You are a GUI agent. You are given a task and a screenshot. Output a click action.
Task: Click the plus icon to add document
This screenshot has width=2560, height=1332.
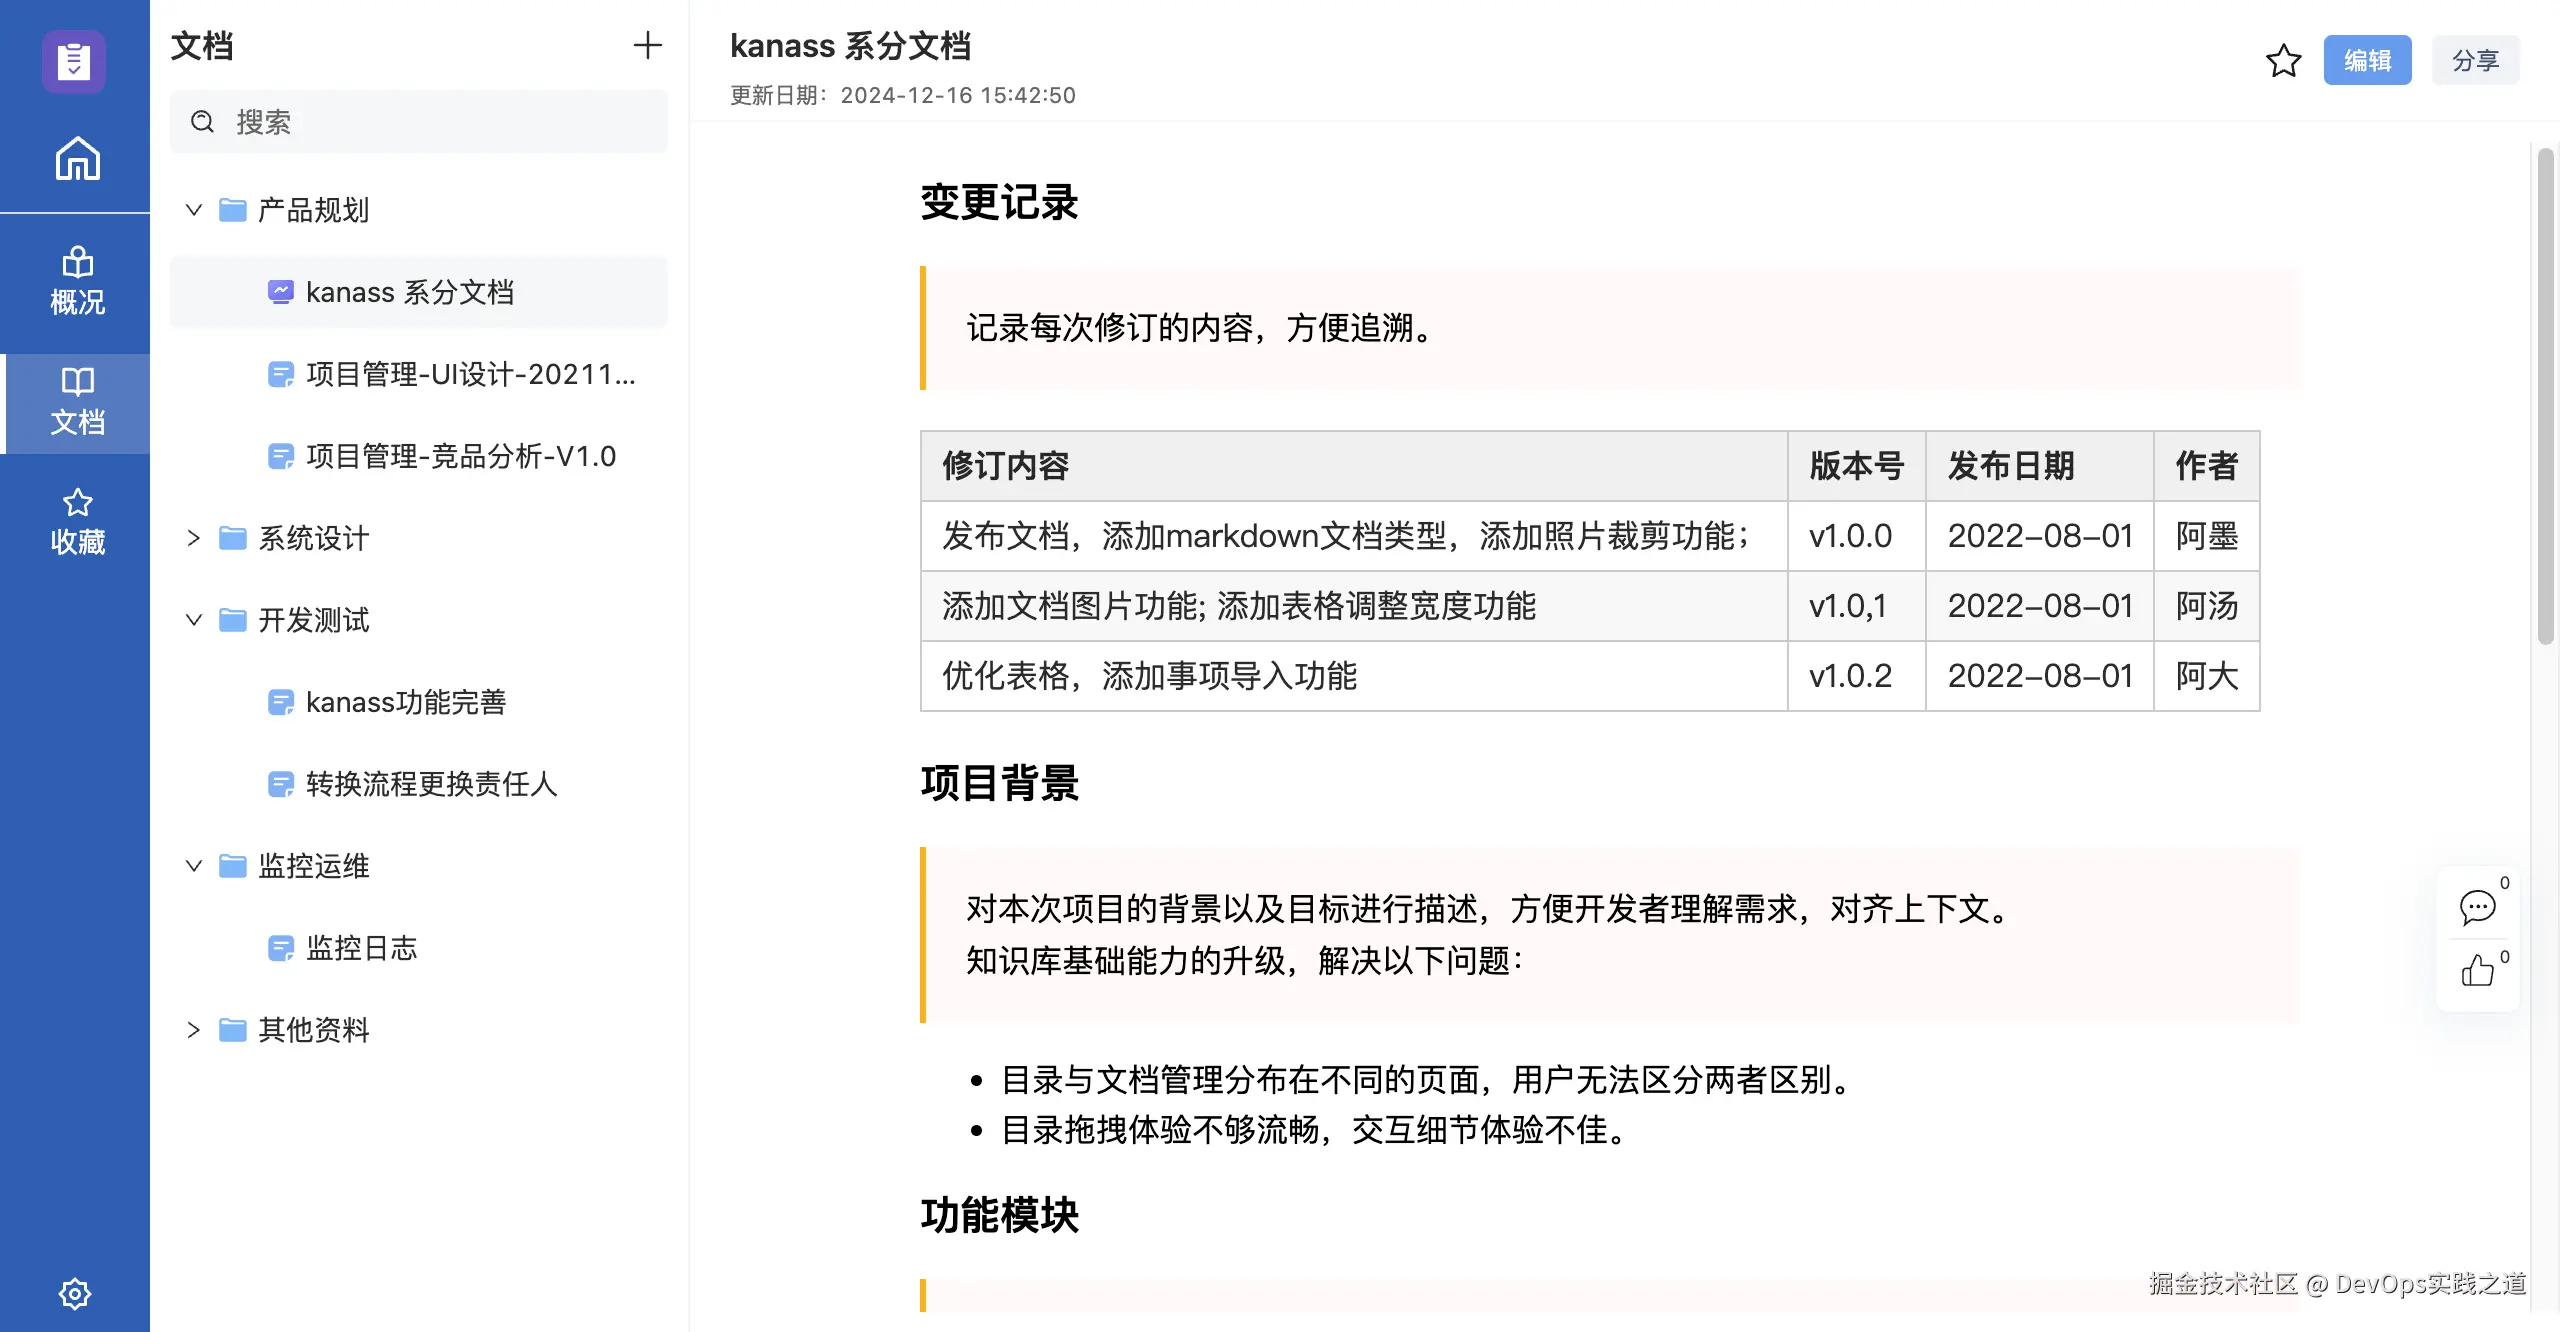647,45
